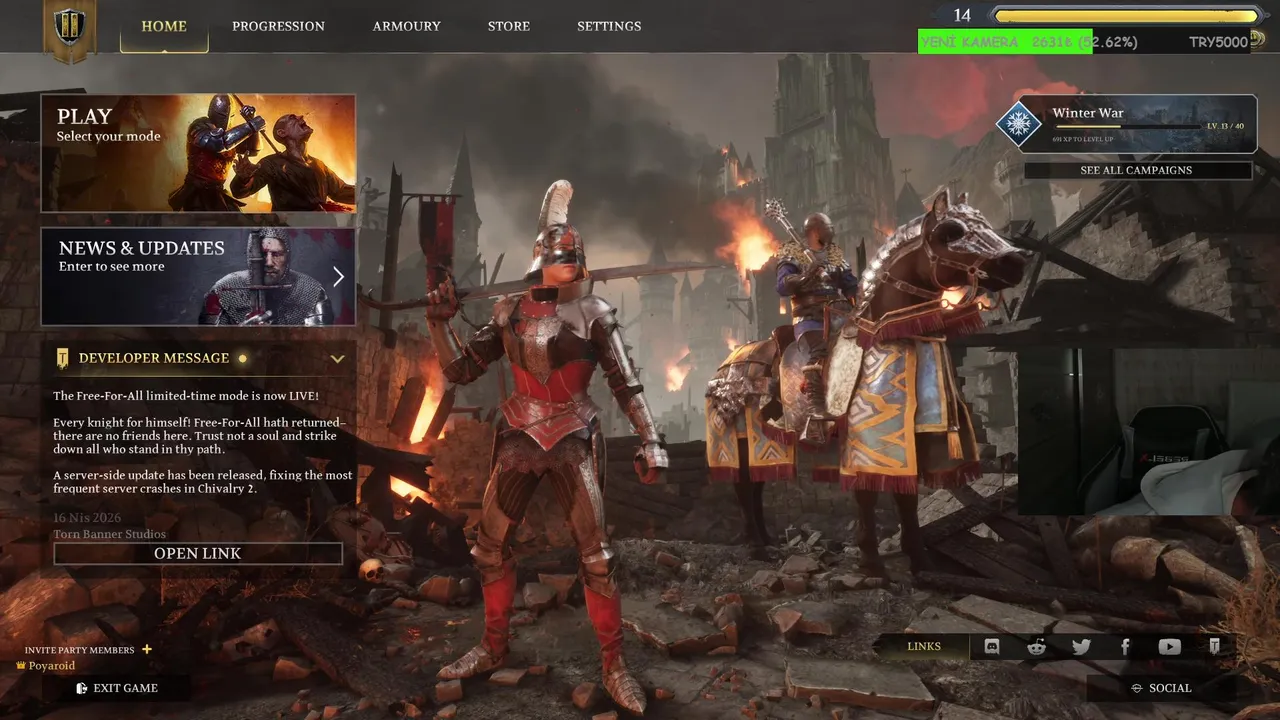1280x720 pixels.
Task: Open the Settings tab
Action: [609, 26]
